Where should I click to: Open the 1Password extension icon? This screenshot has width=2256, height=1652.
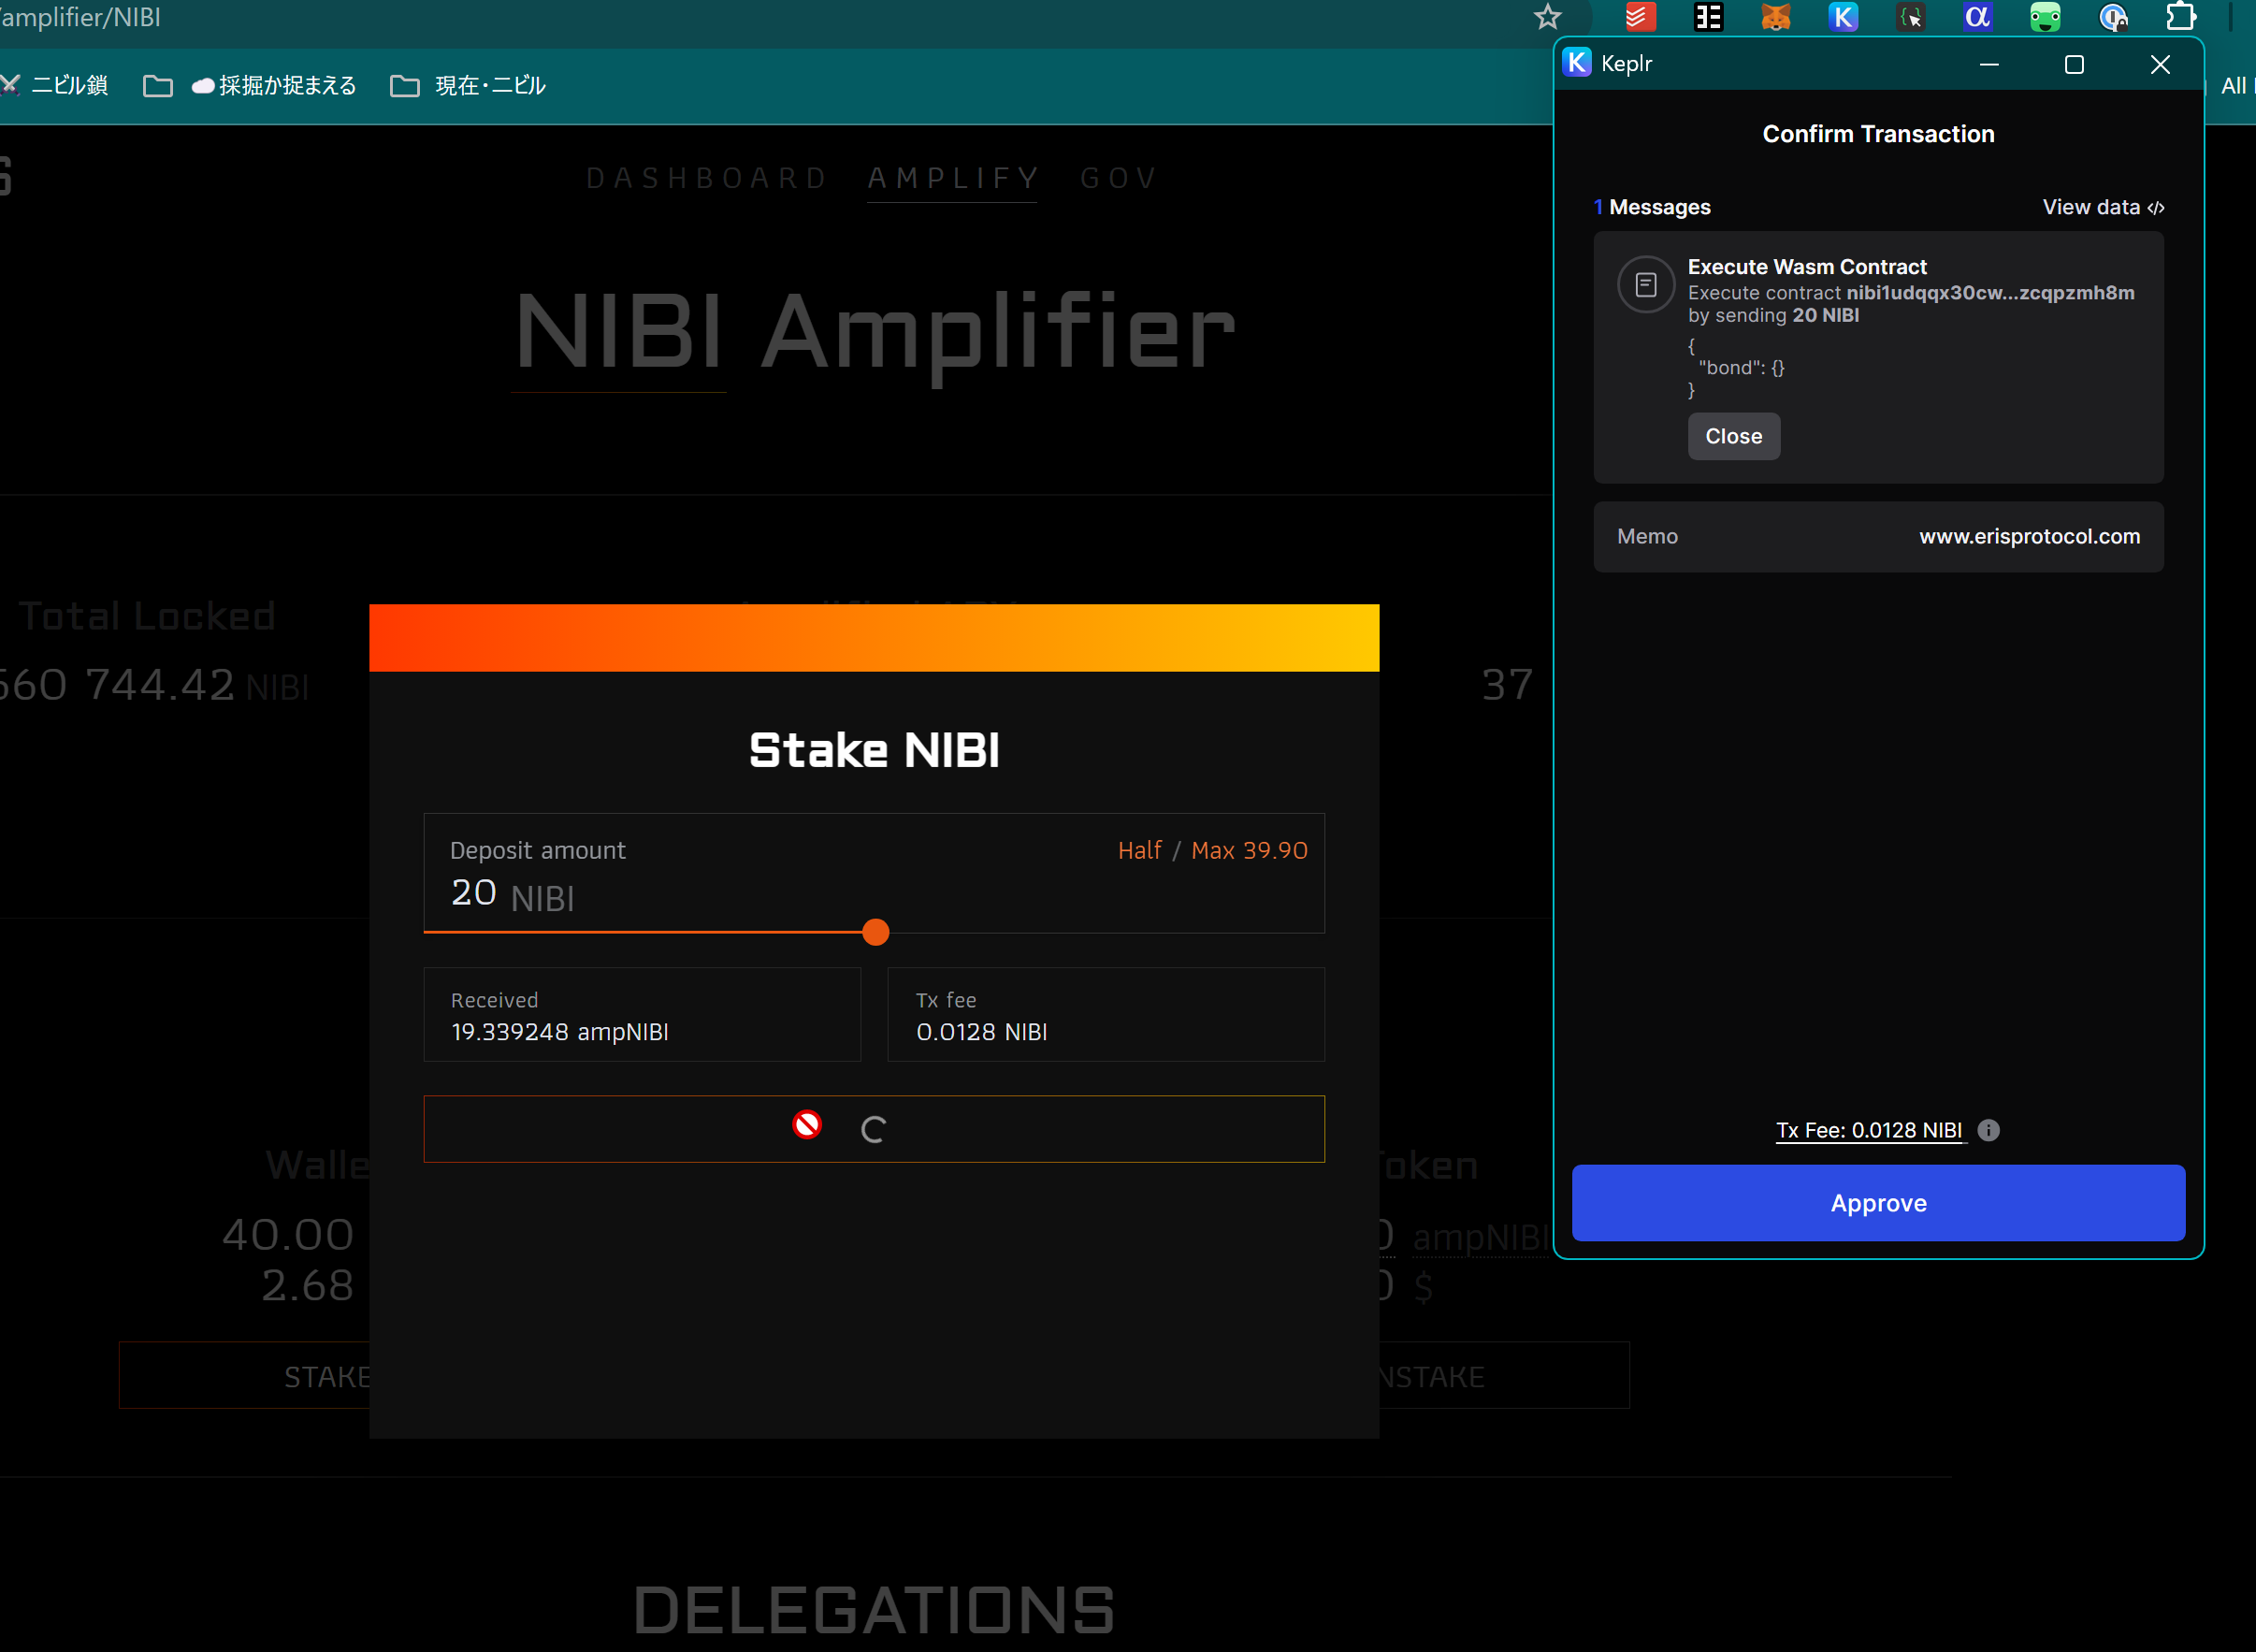[2112, 17]
